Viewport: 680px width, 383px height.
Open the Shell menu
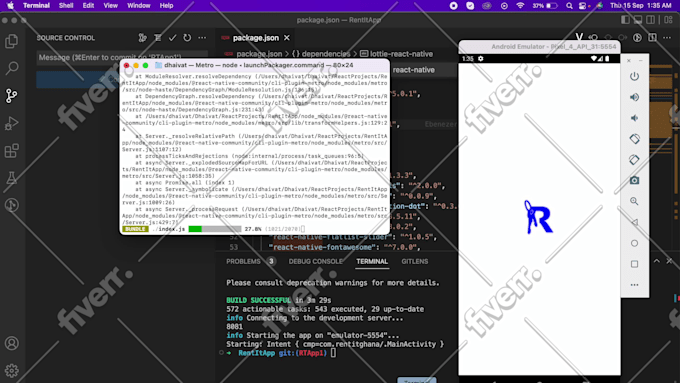tap(66, 6)
